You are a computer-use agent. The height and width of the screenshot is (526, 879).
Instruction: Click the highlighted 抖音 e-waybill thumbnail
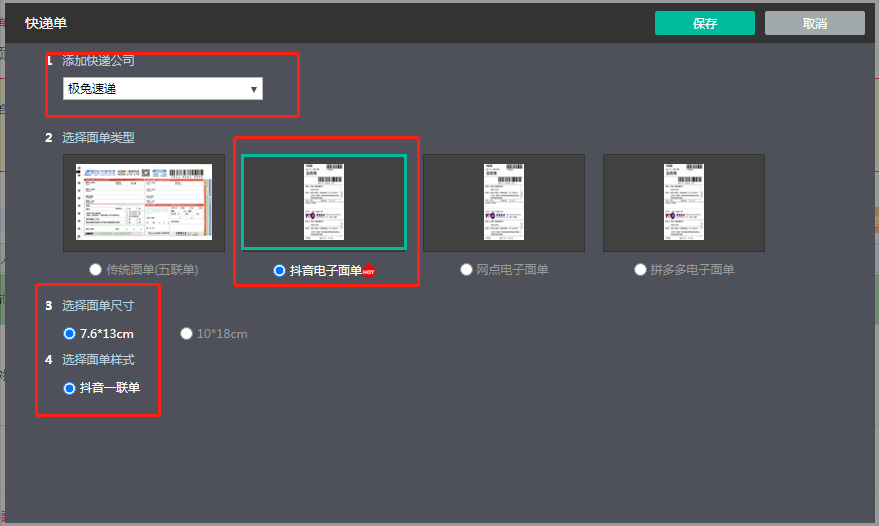coord(324,202)
